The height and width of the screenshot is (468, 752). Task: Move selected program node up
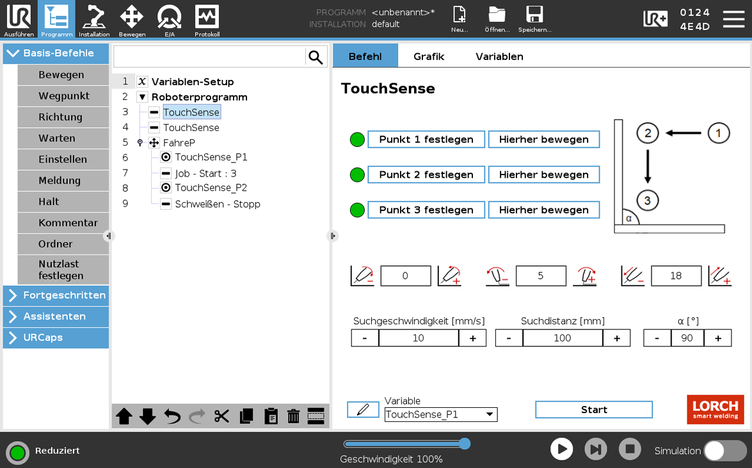click(124, 417)
